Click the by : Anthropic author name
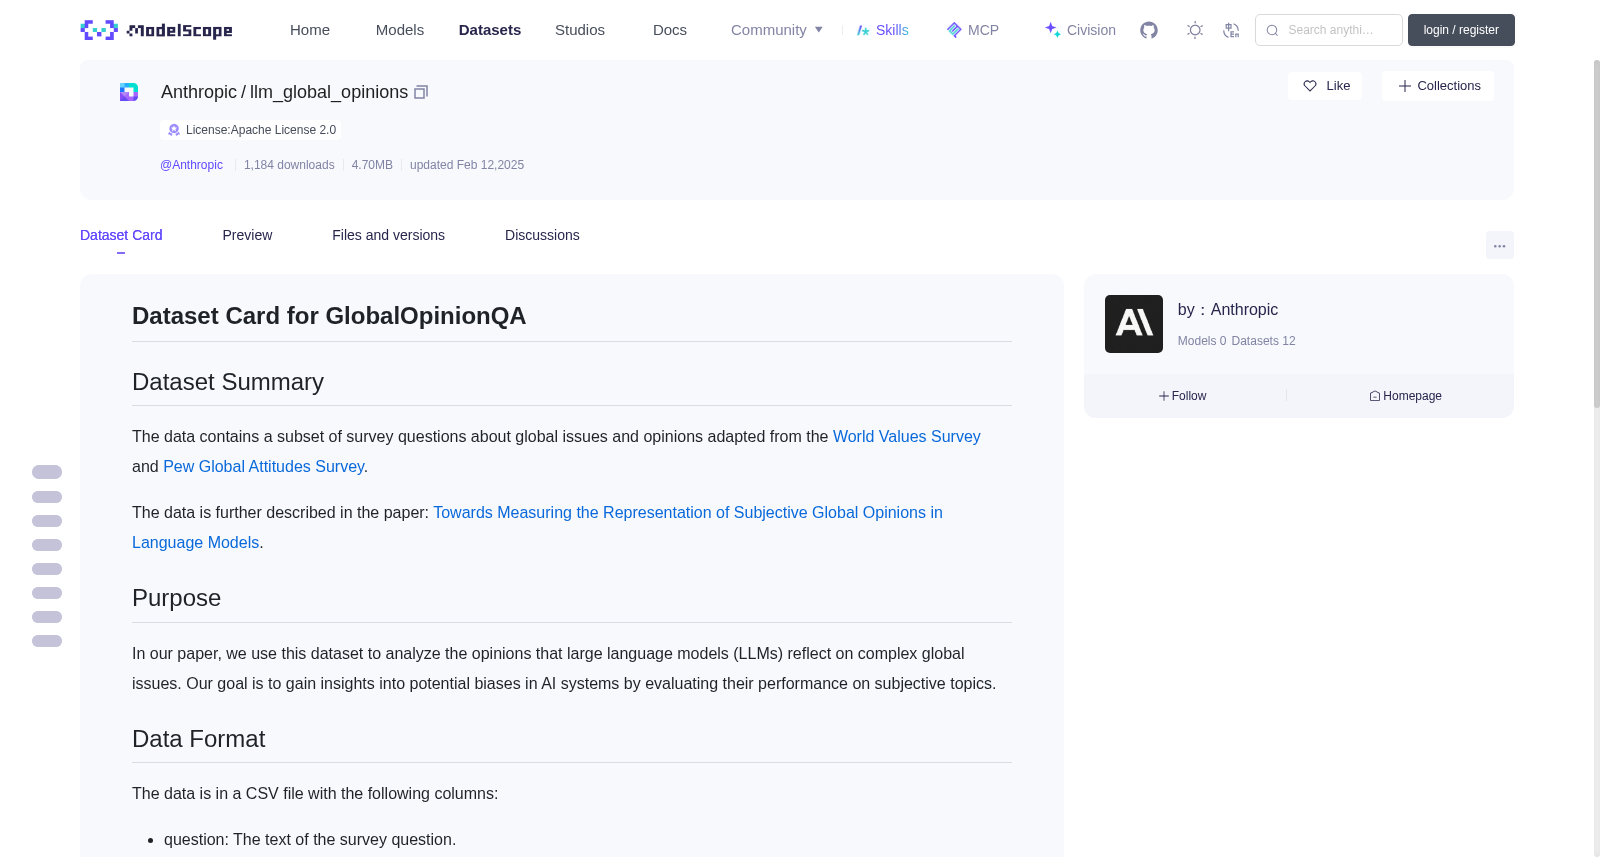Screen dimensions: 1600x857 pos(1228,310)
